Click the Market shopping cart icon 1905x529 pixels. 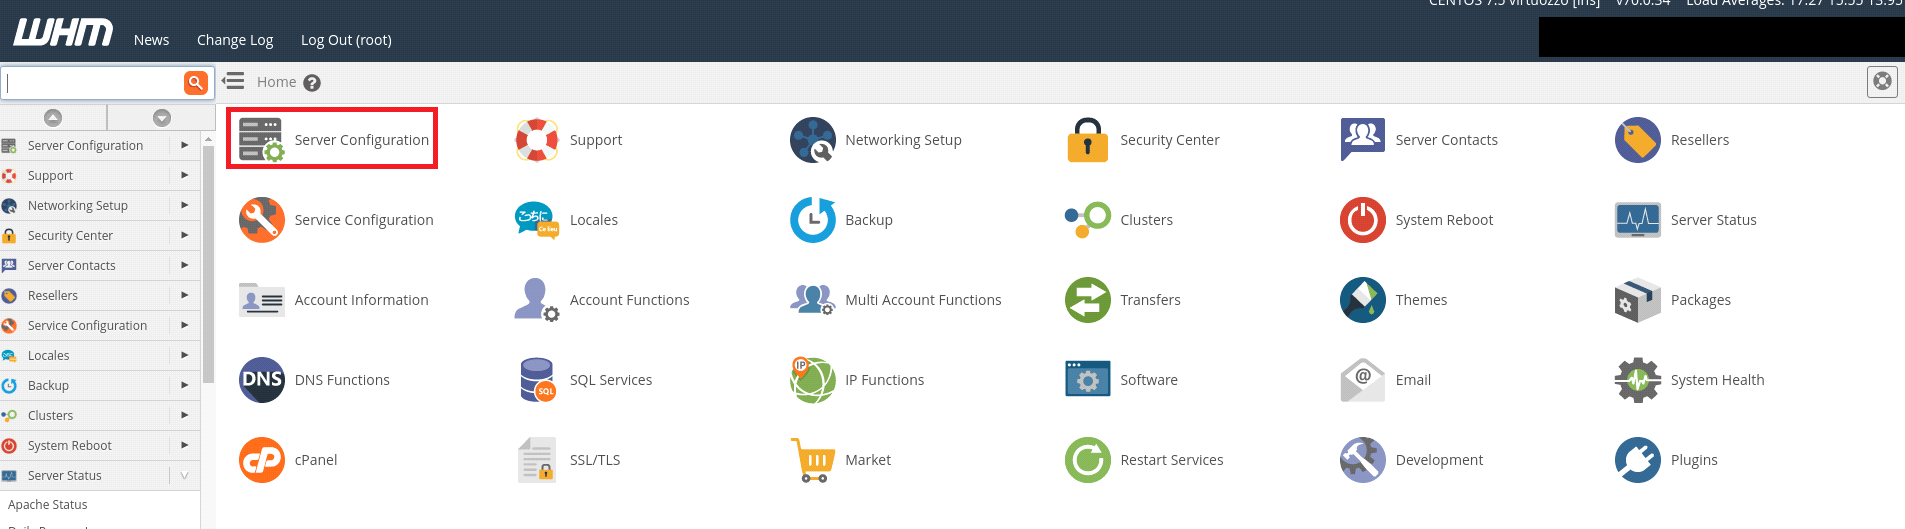812,460
